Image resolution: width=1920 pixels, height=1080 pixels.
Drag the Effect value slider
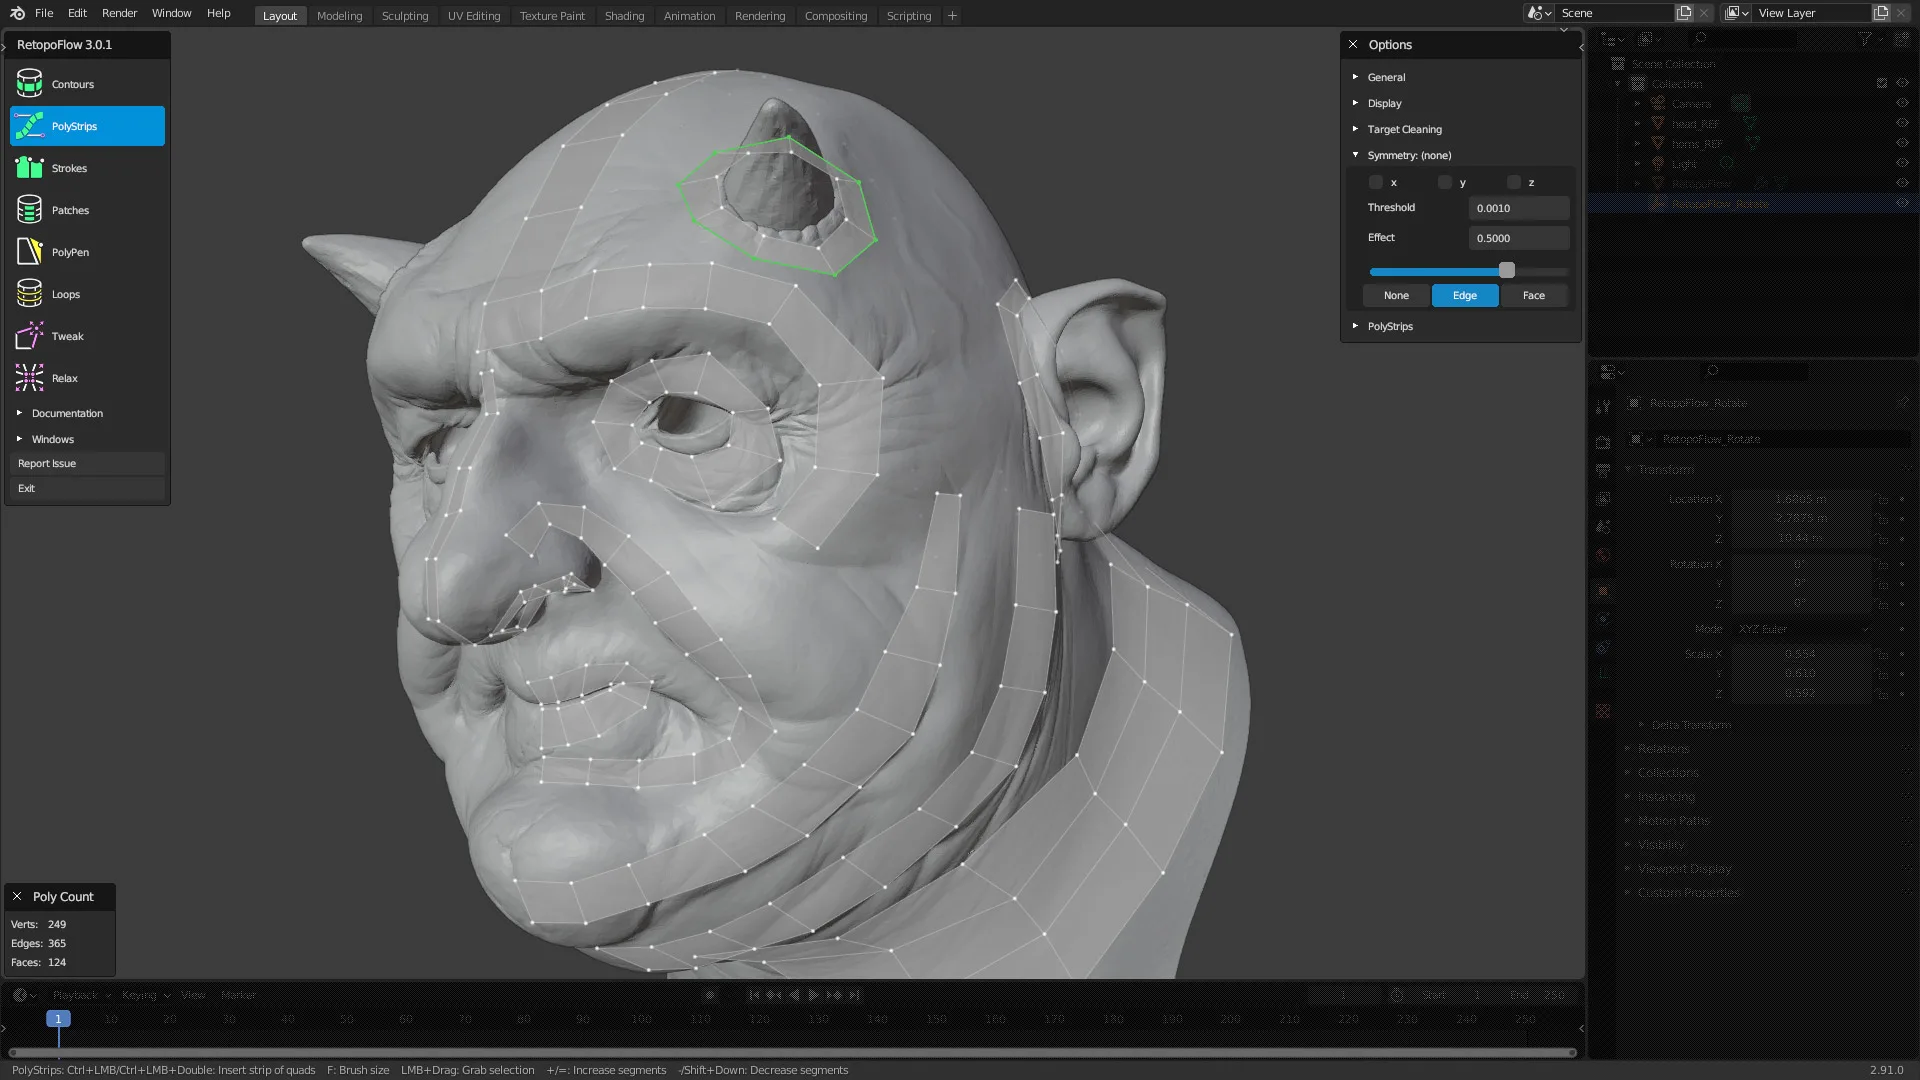[1507, 270]
